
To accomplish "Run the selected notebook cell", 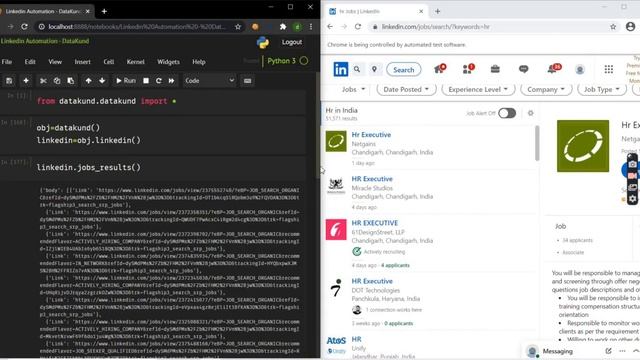I will coord(126,81).
